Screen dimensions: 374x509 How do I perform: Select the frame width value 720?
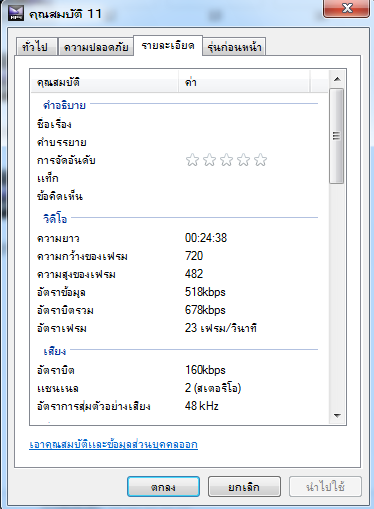coord(194,256)
